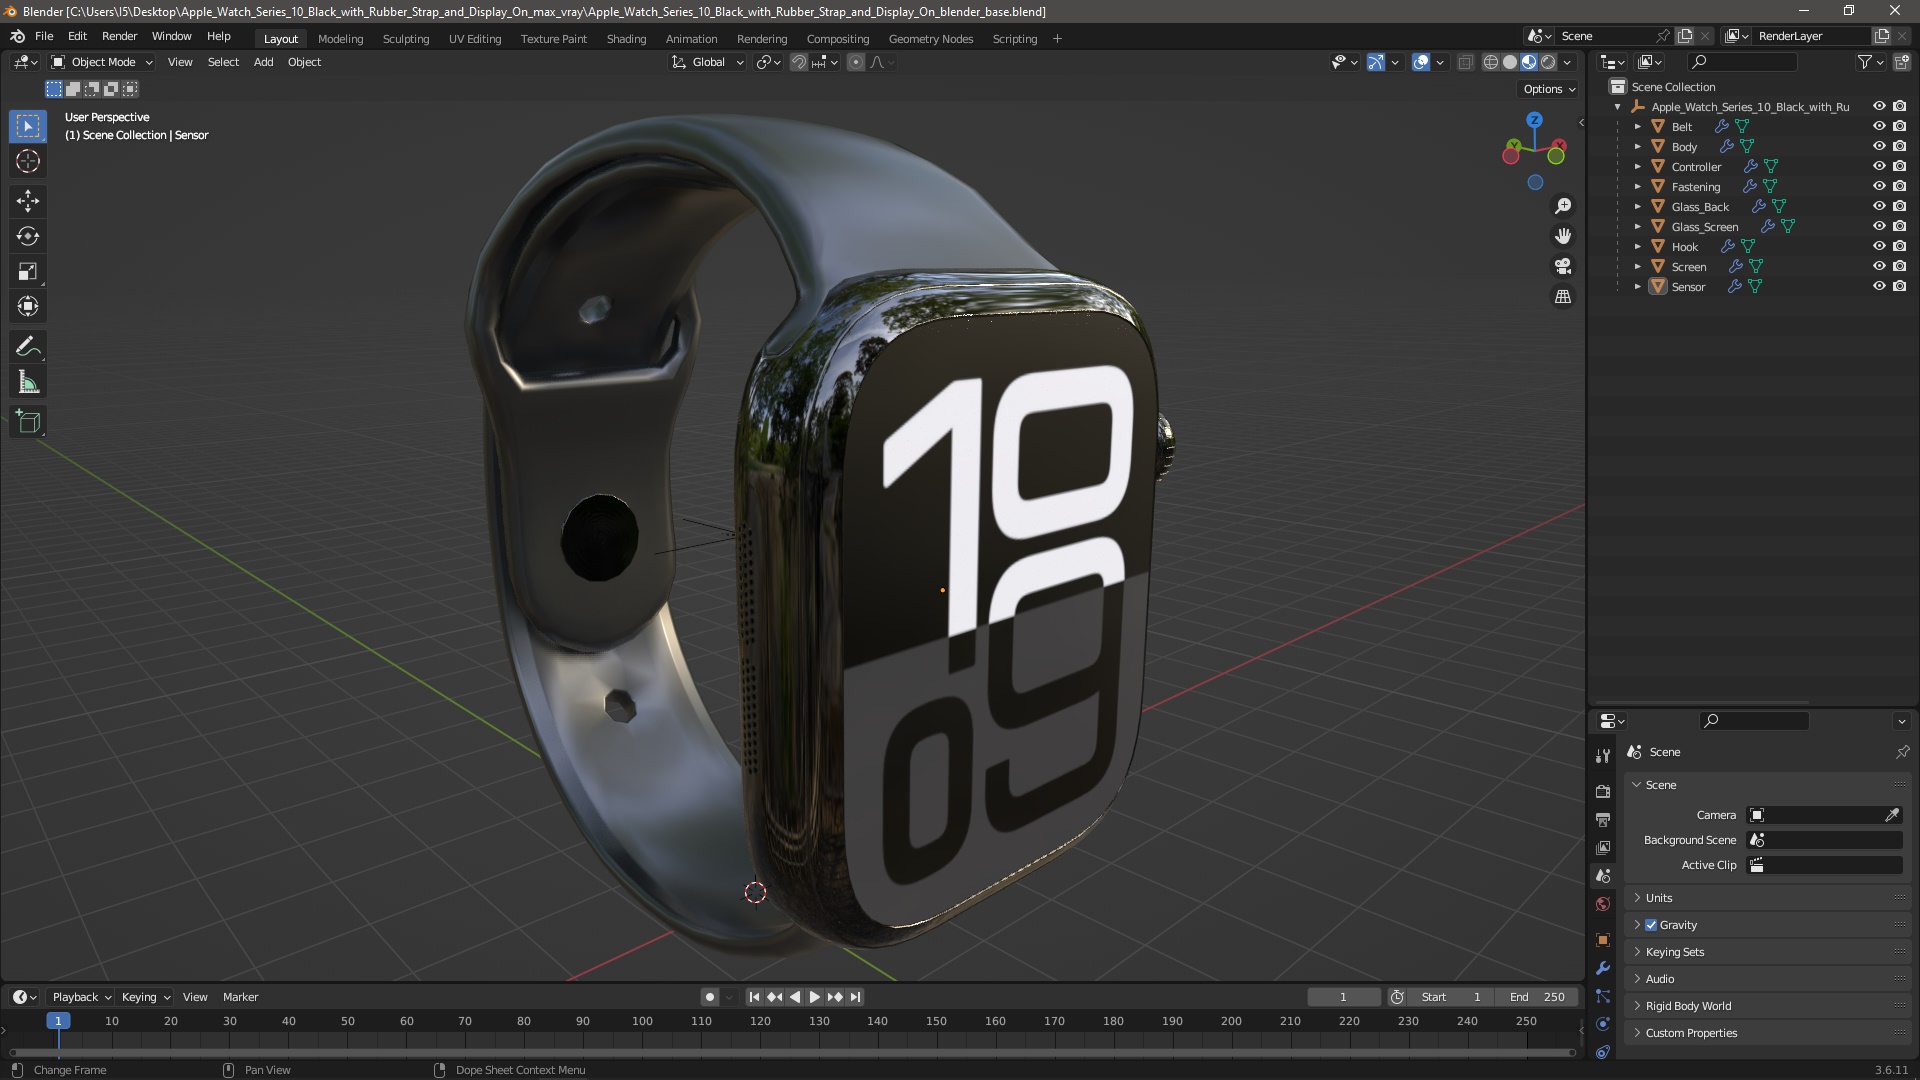Activate the Rotate tool
Viewport: 1920px width, 1080px height.
point(28,236)
